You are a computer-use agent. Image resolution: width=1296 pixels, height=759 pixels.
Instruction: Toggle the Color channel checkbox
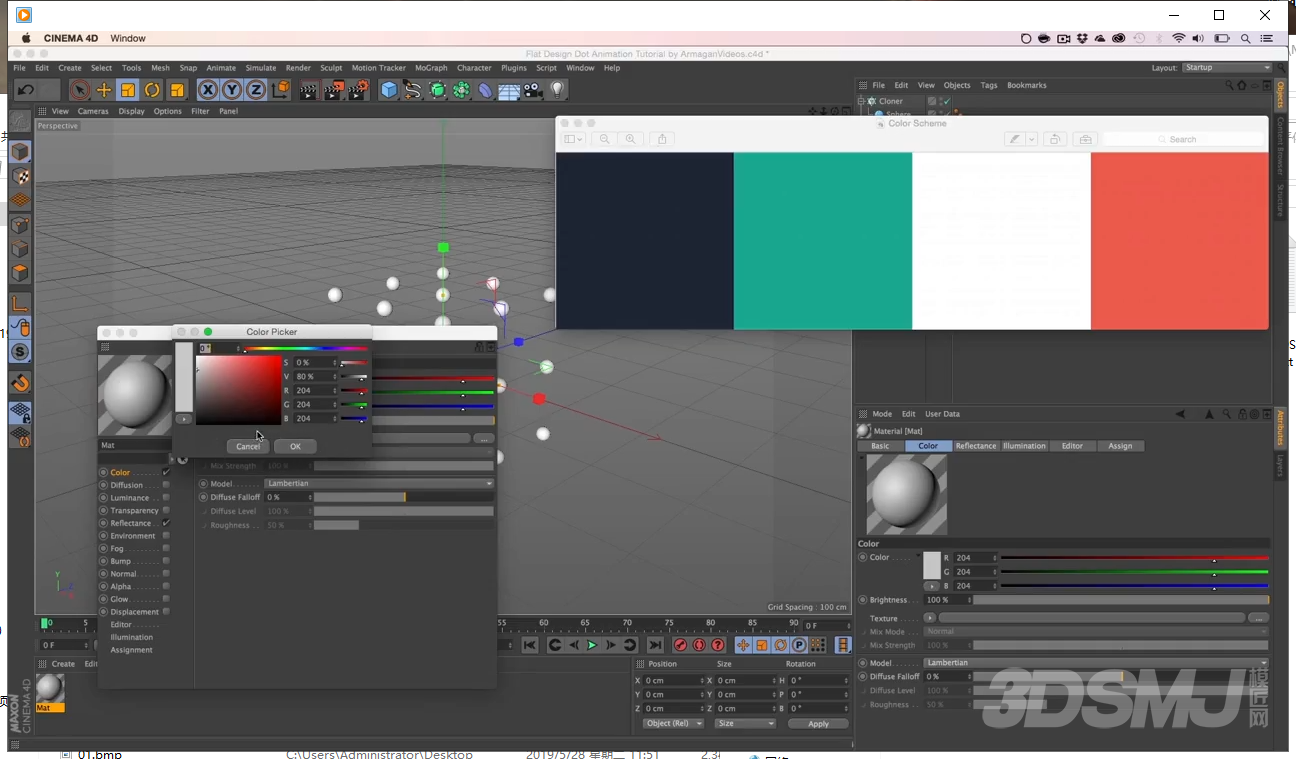coord(166,472)
